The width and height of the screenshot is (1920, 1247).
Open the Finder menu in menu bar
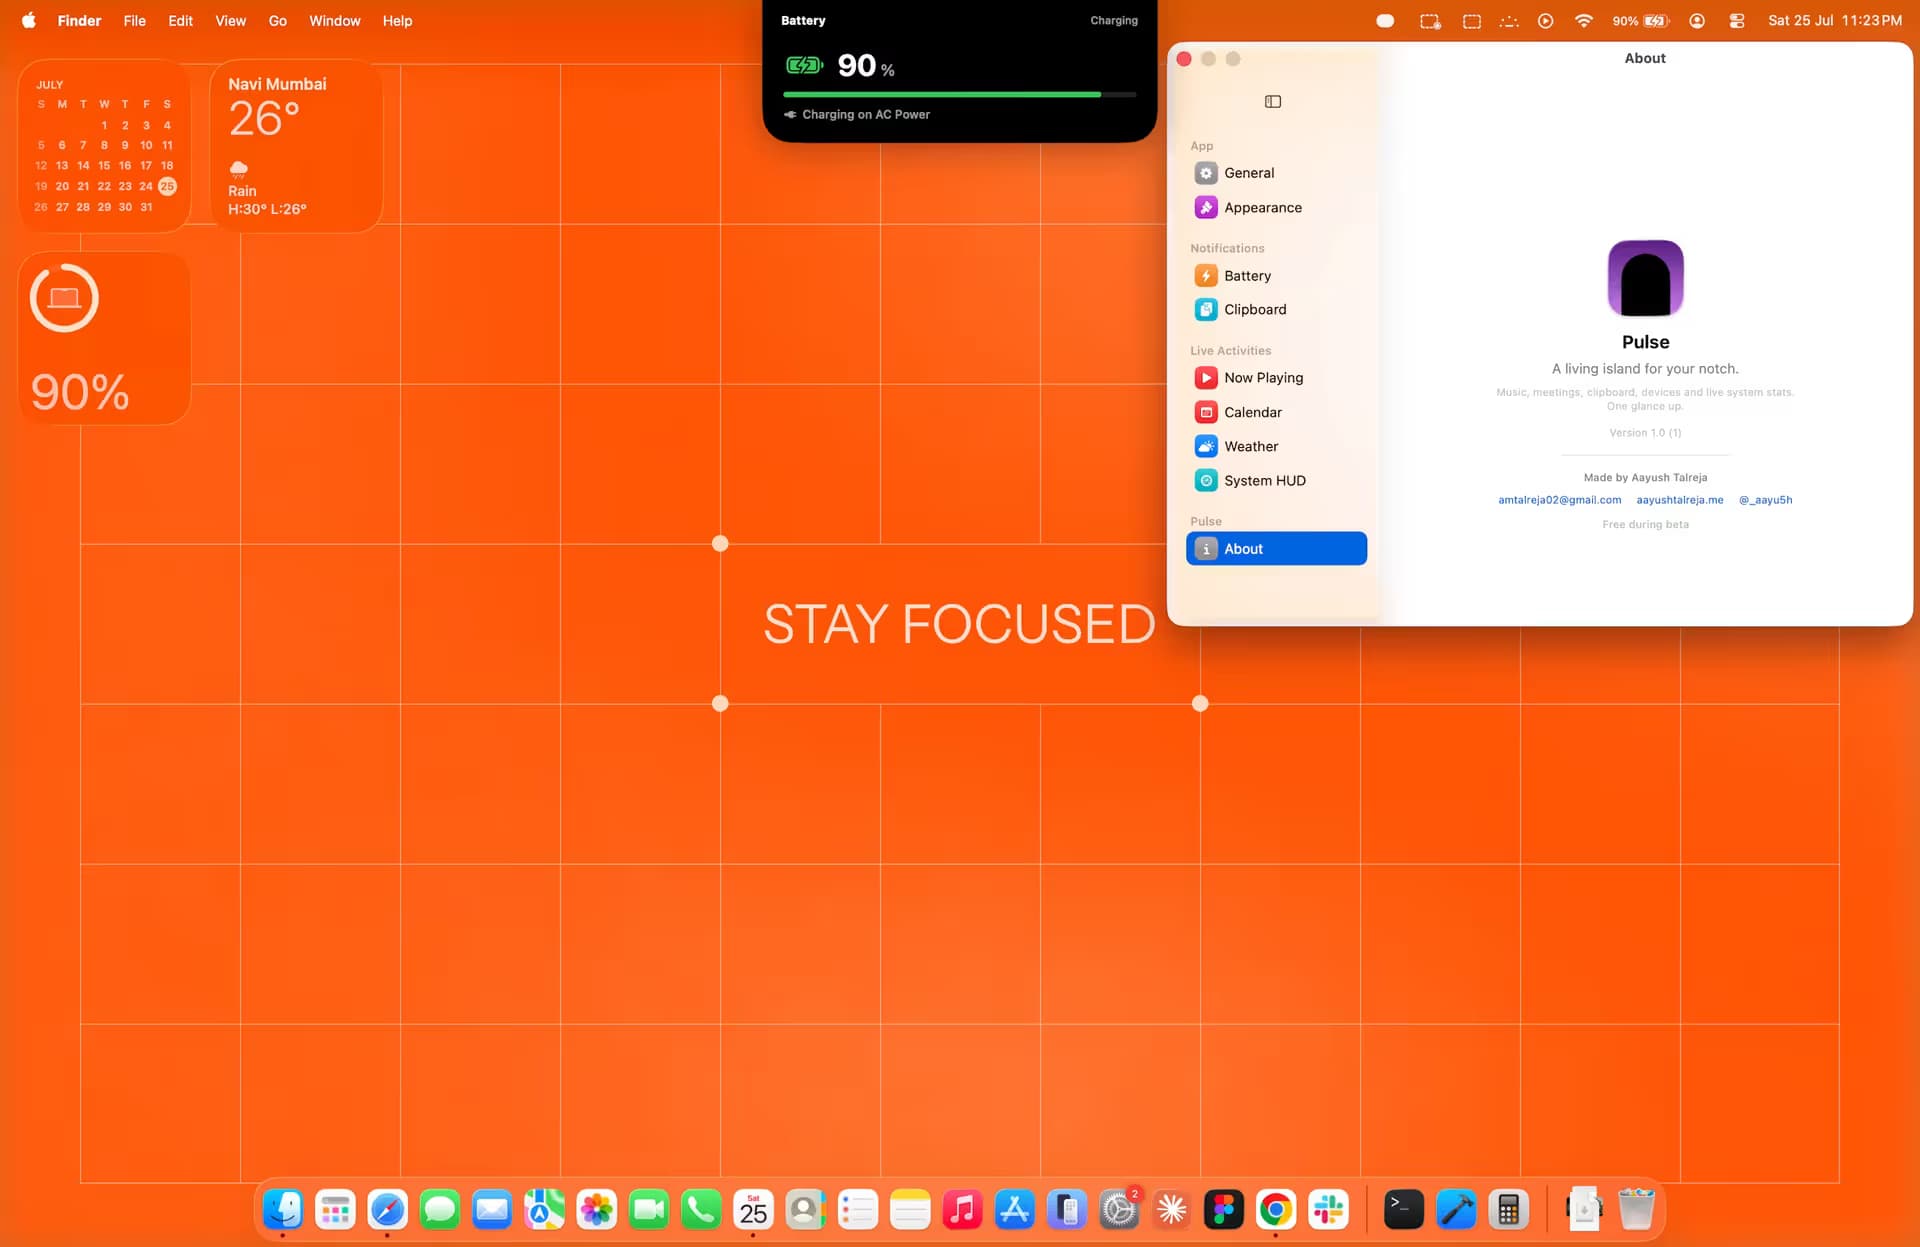(x=79, y=20)
